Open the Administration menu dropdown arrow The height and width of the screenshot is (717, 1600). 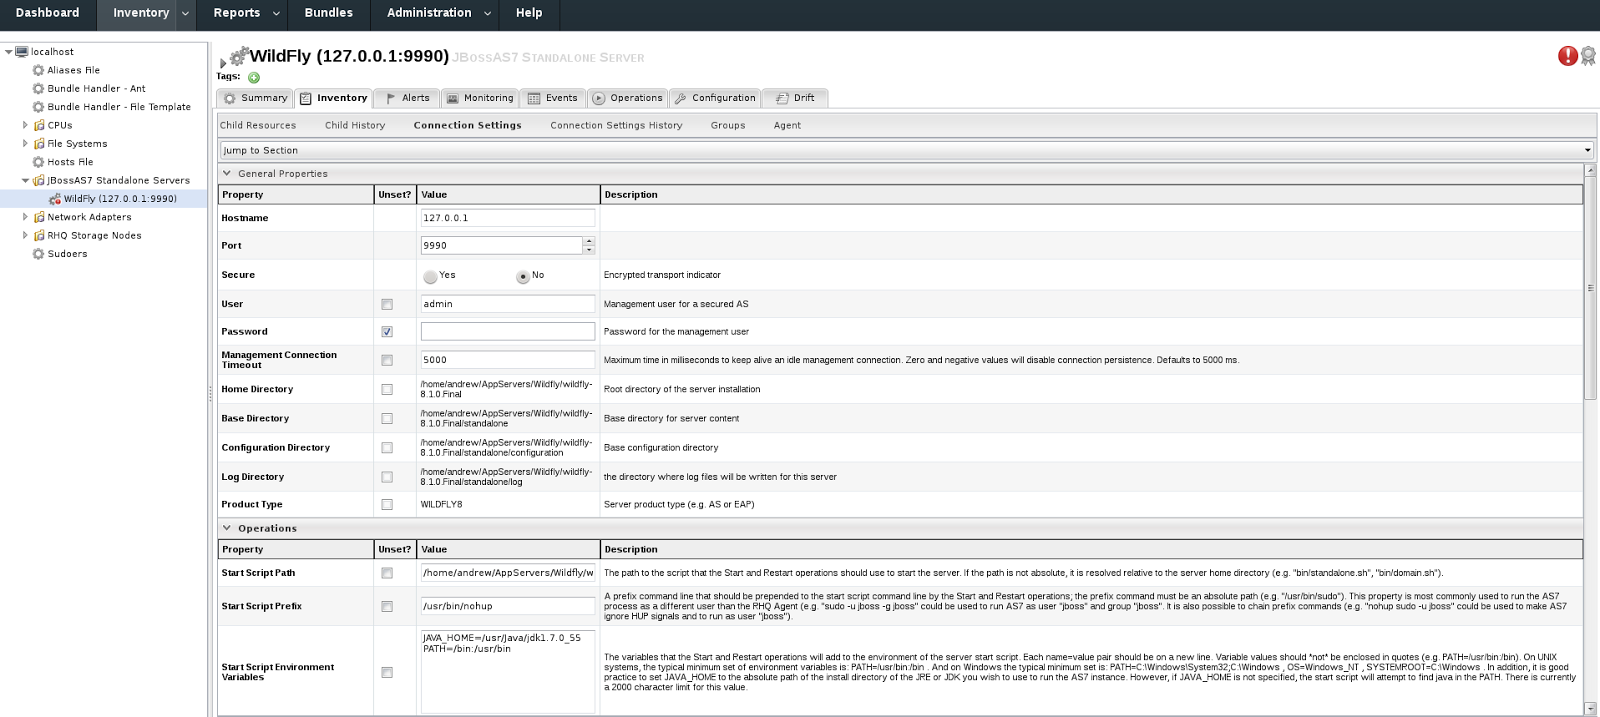(x=488, y=13)
